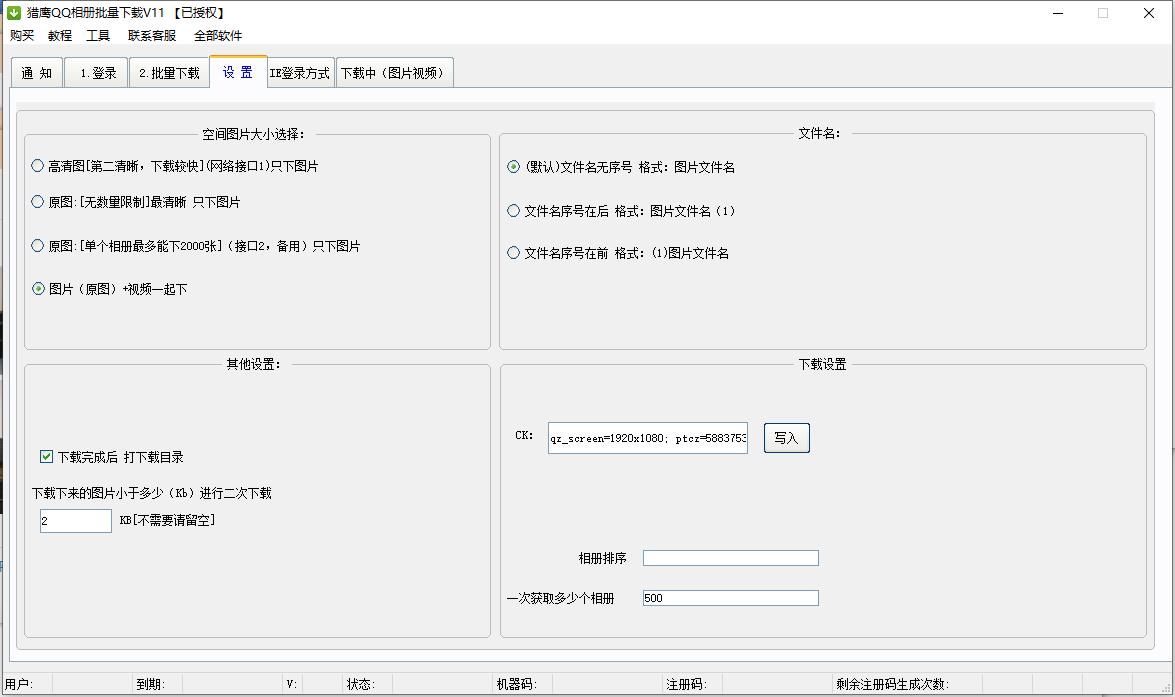The width and height of the screenshot is (1175, 697).
Task: Open the 联系客服 menu
Action: point(152,35)
